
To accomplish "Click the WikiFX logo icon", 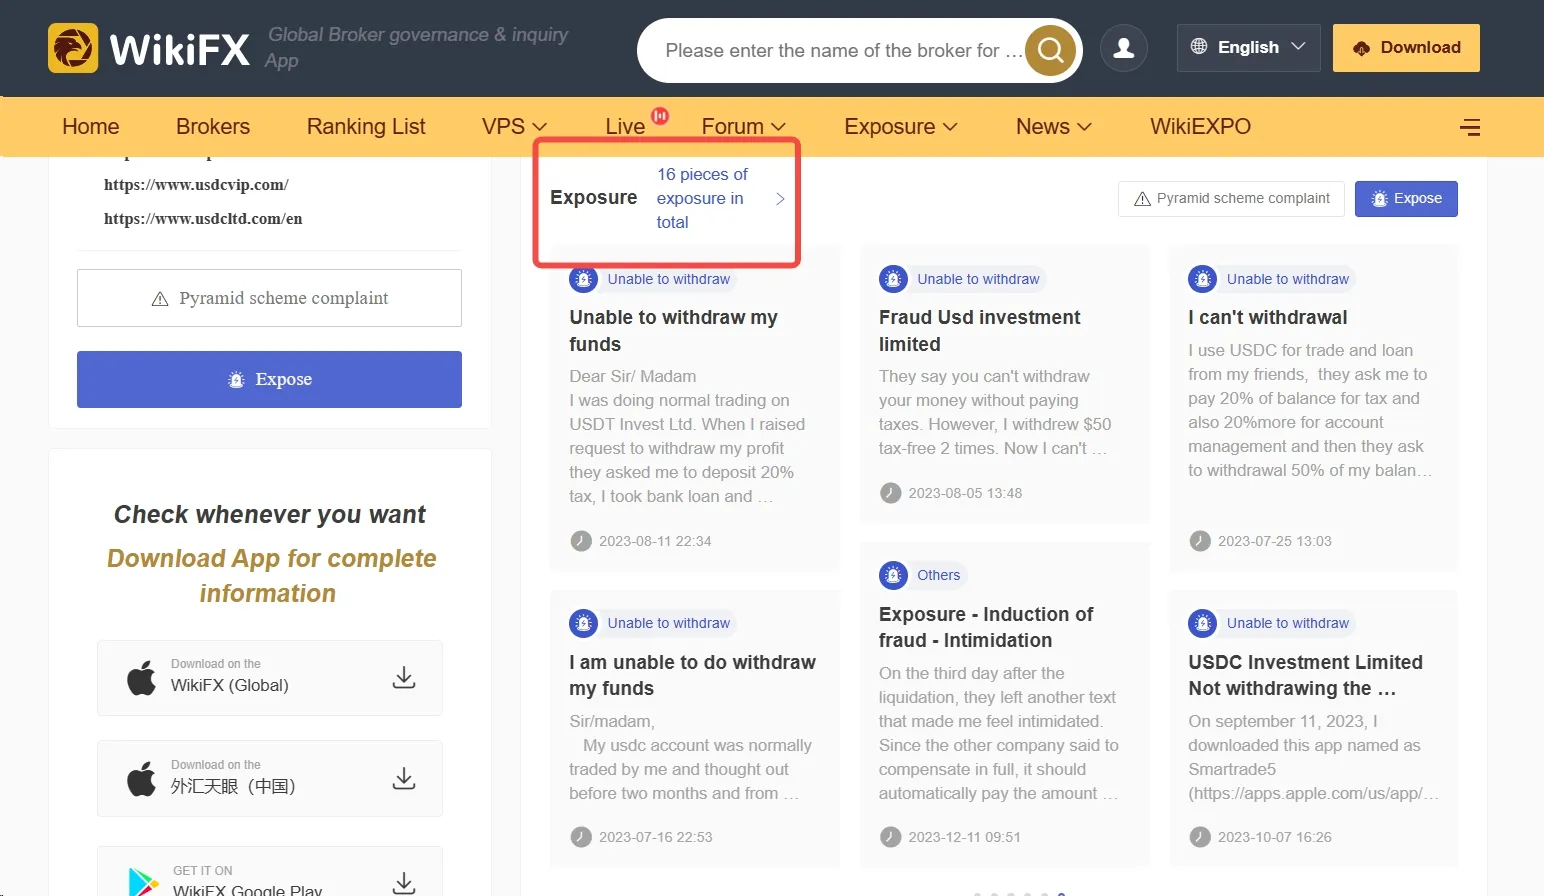I will (73, 48).
